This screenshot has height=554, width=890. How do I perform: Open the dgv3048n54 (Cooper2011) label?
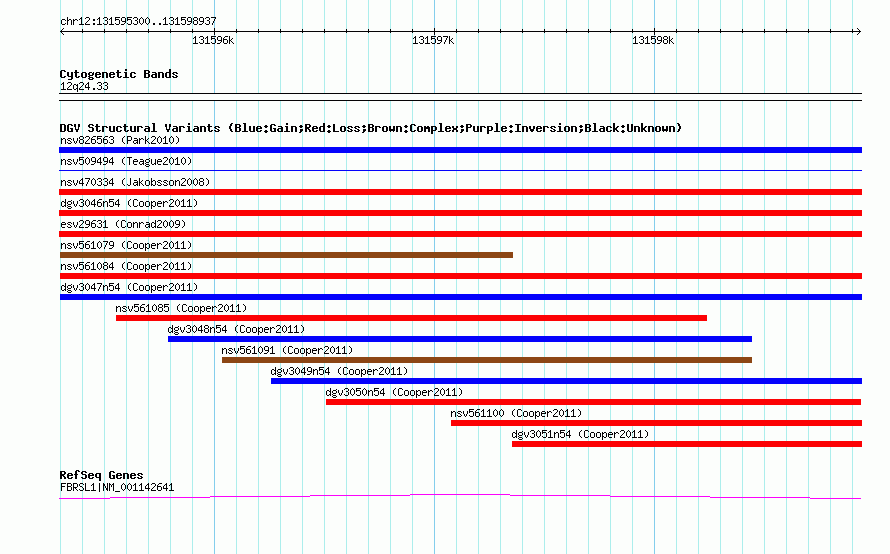point(236,329)
